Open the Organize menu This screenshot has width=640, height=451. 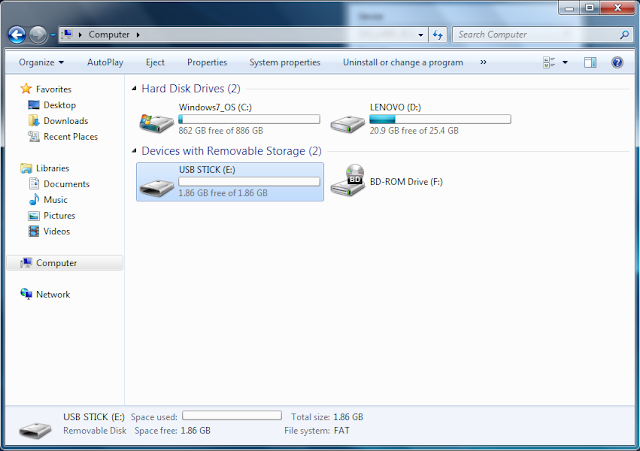click(41, 62)
